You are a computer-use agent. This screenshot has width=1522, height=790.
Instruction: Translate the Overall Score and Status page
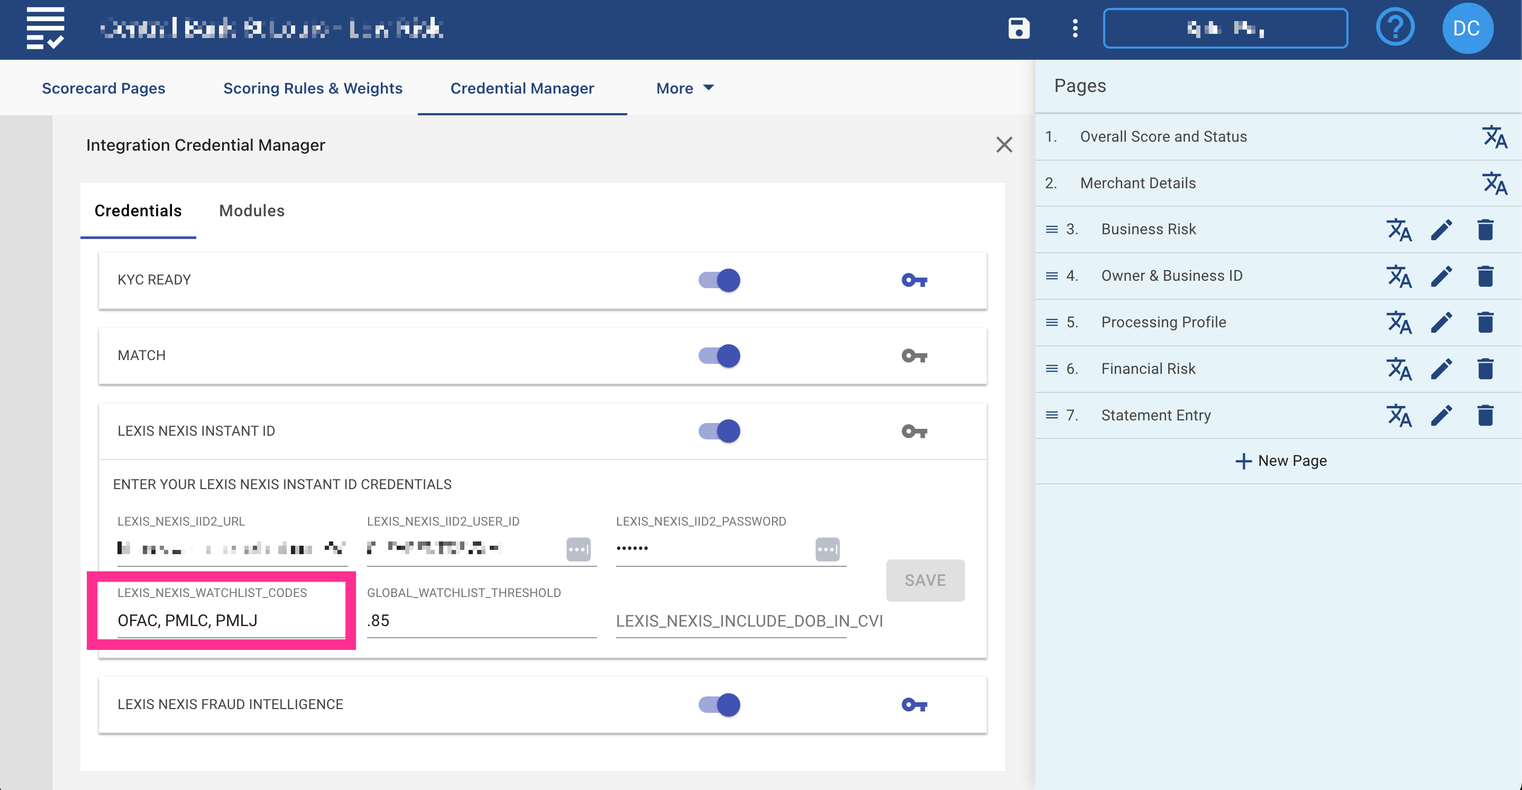click(1495, 137)
